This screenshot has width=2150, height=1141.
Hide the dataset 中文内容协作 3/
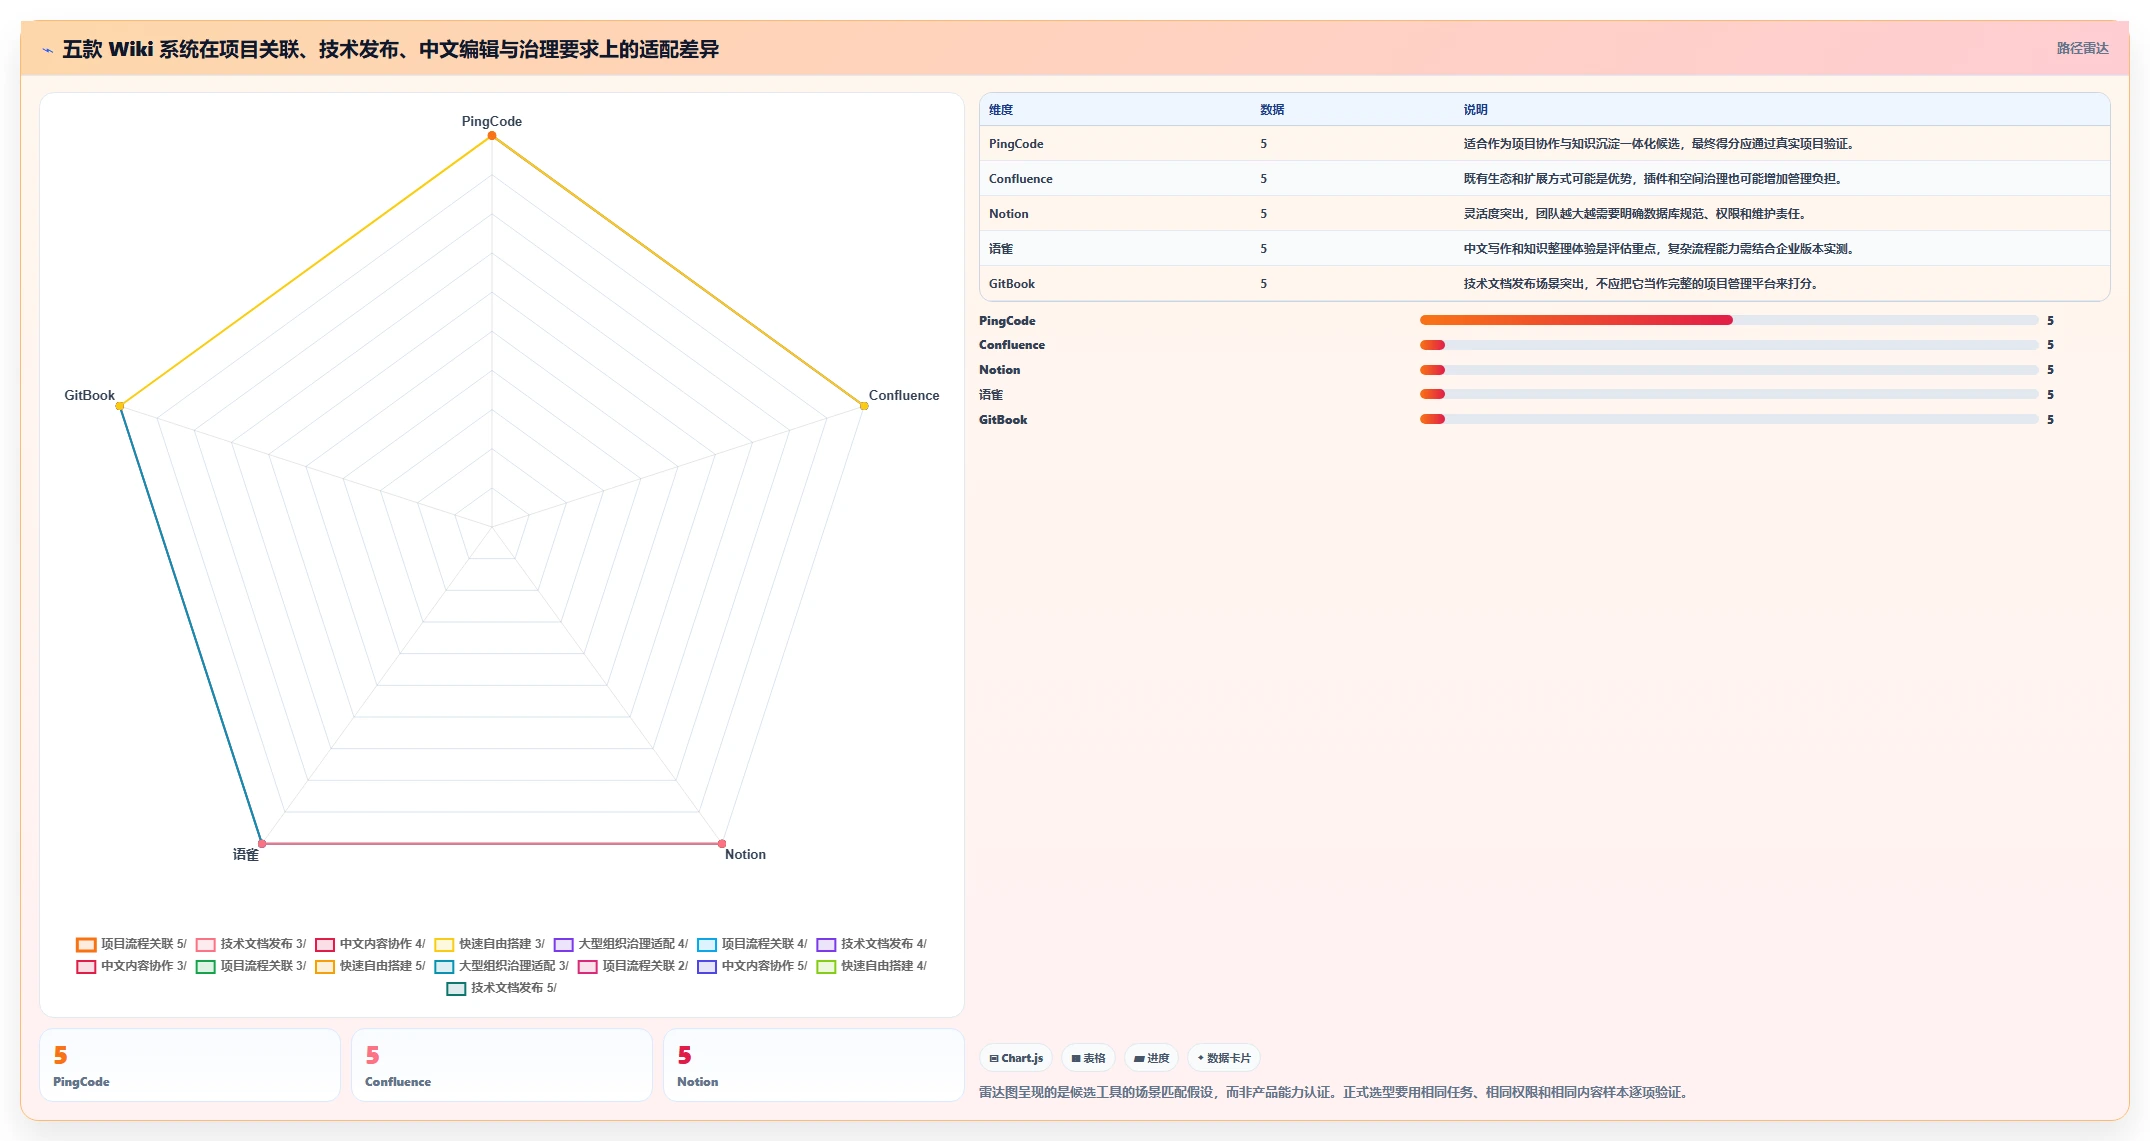tap(131, 966)
